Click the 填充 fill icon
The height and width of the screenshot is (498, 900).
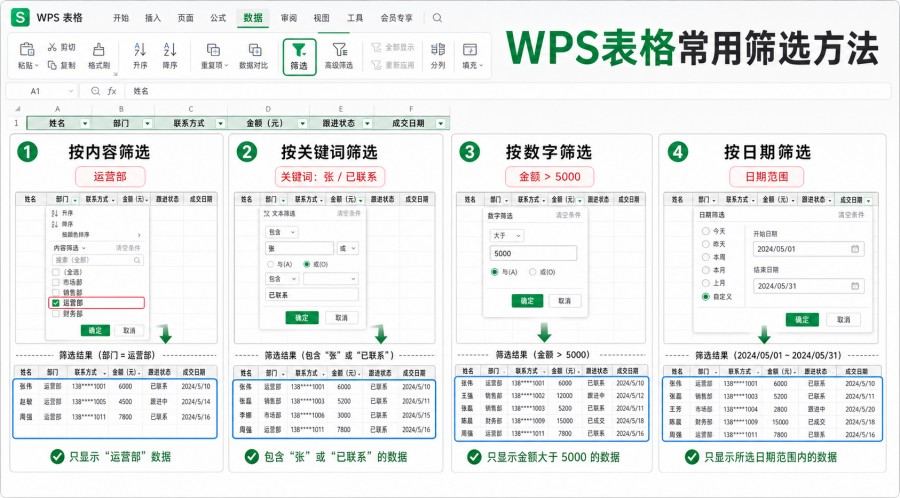(470, 49)
